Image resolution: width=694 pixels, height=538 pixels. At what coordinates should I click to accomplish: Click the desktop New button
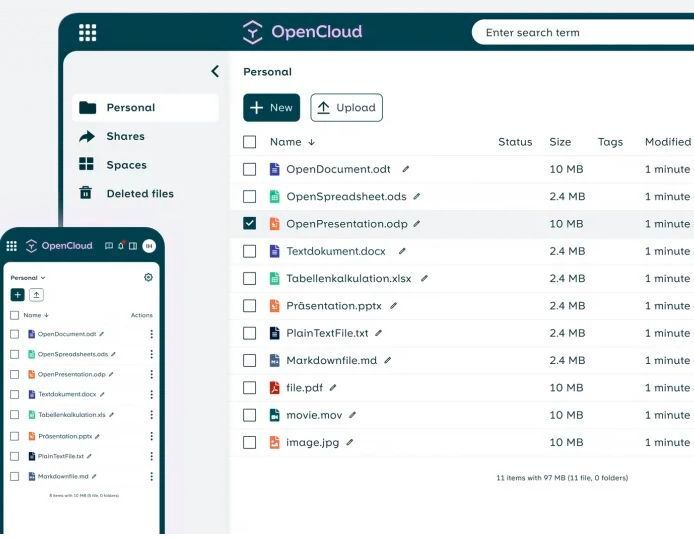[271, 108]
